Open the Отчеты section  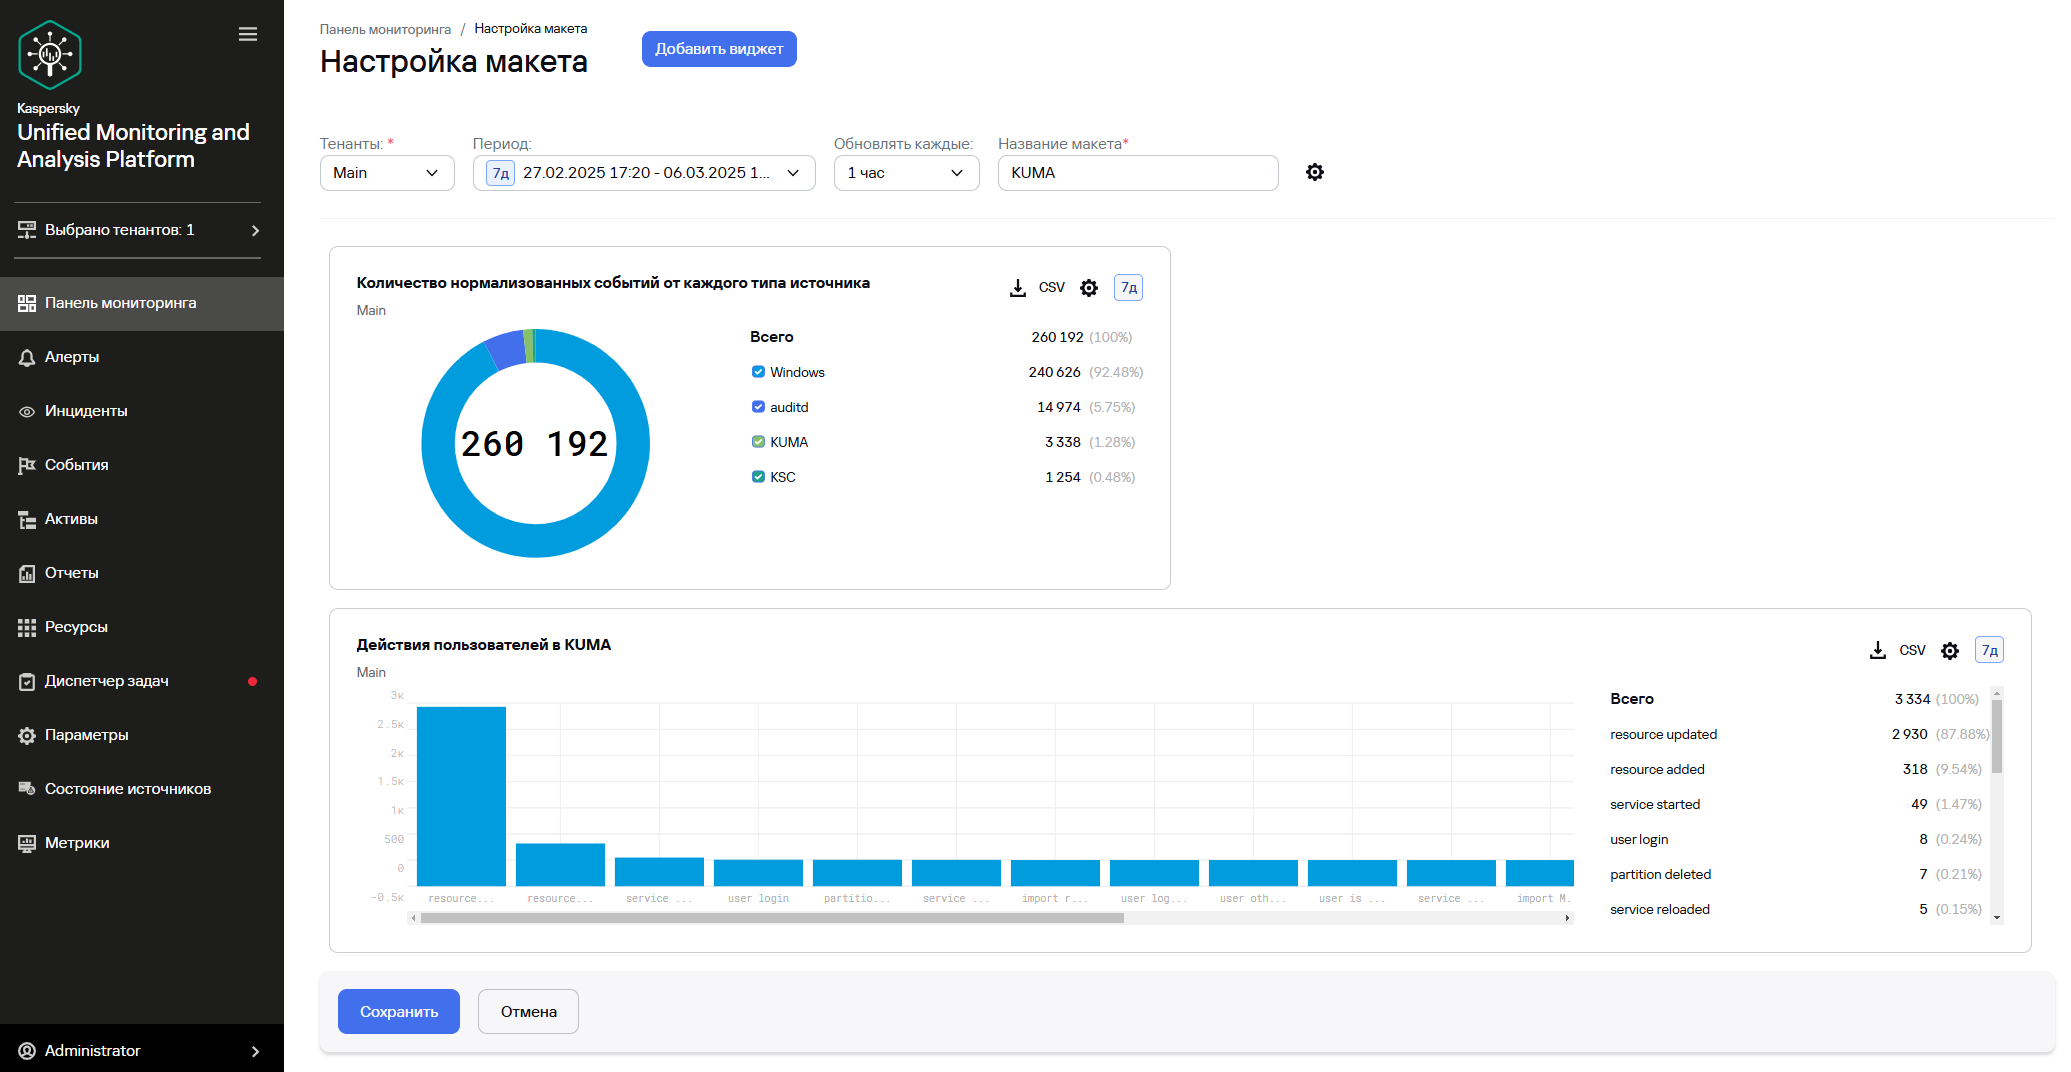[x=142, y=573]
